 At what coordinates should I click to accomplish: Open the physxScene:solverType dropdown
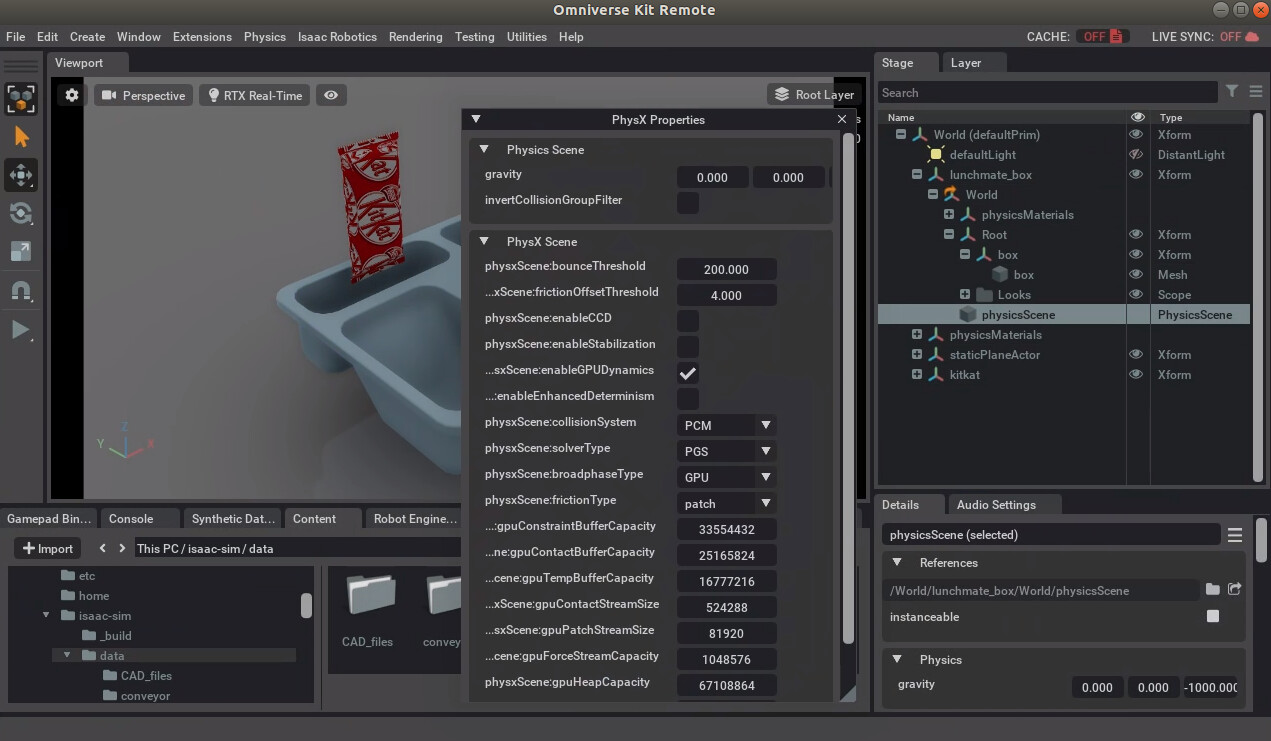726,451
